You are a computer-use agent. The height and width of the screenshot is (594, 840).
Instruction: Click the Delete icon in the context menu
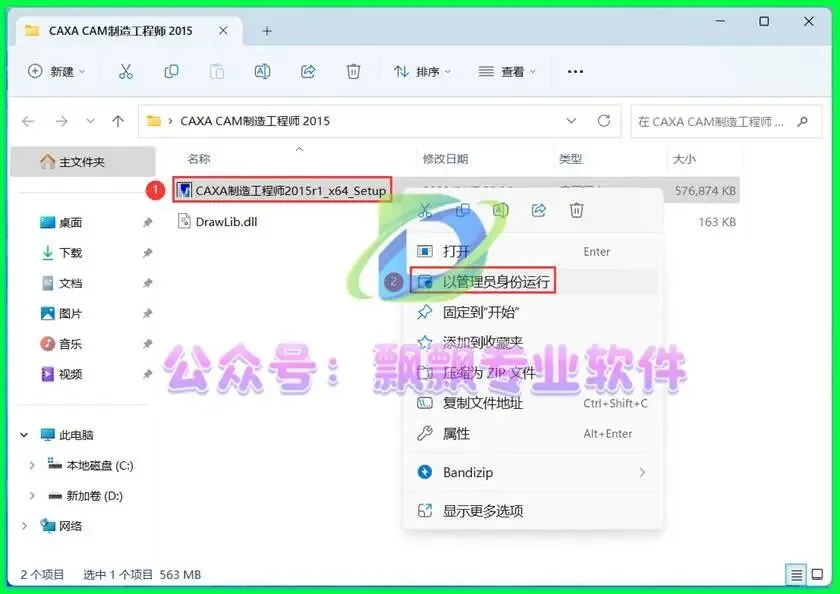[576, 210]
